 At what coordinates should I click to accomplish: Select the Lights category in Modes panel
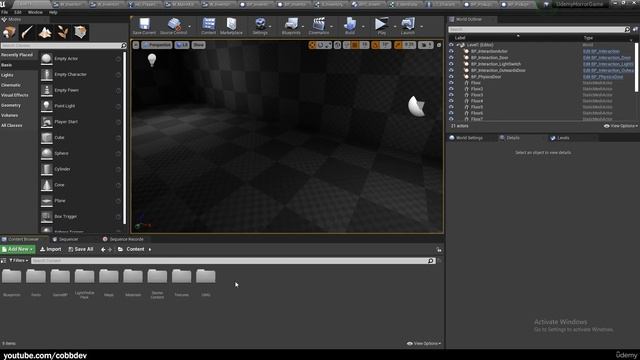tap(7, 75)
